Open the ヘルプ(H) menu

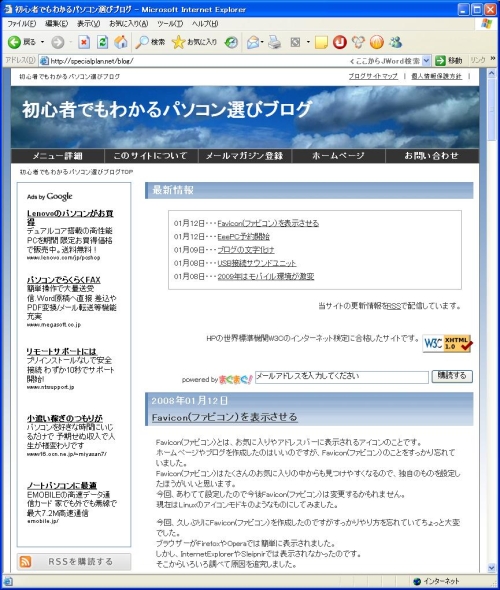tap(205, 24)
